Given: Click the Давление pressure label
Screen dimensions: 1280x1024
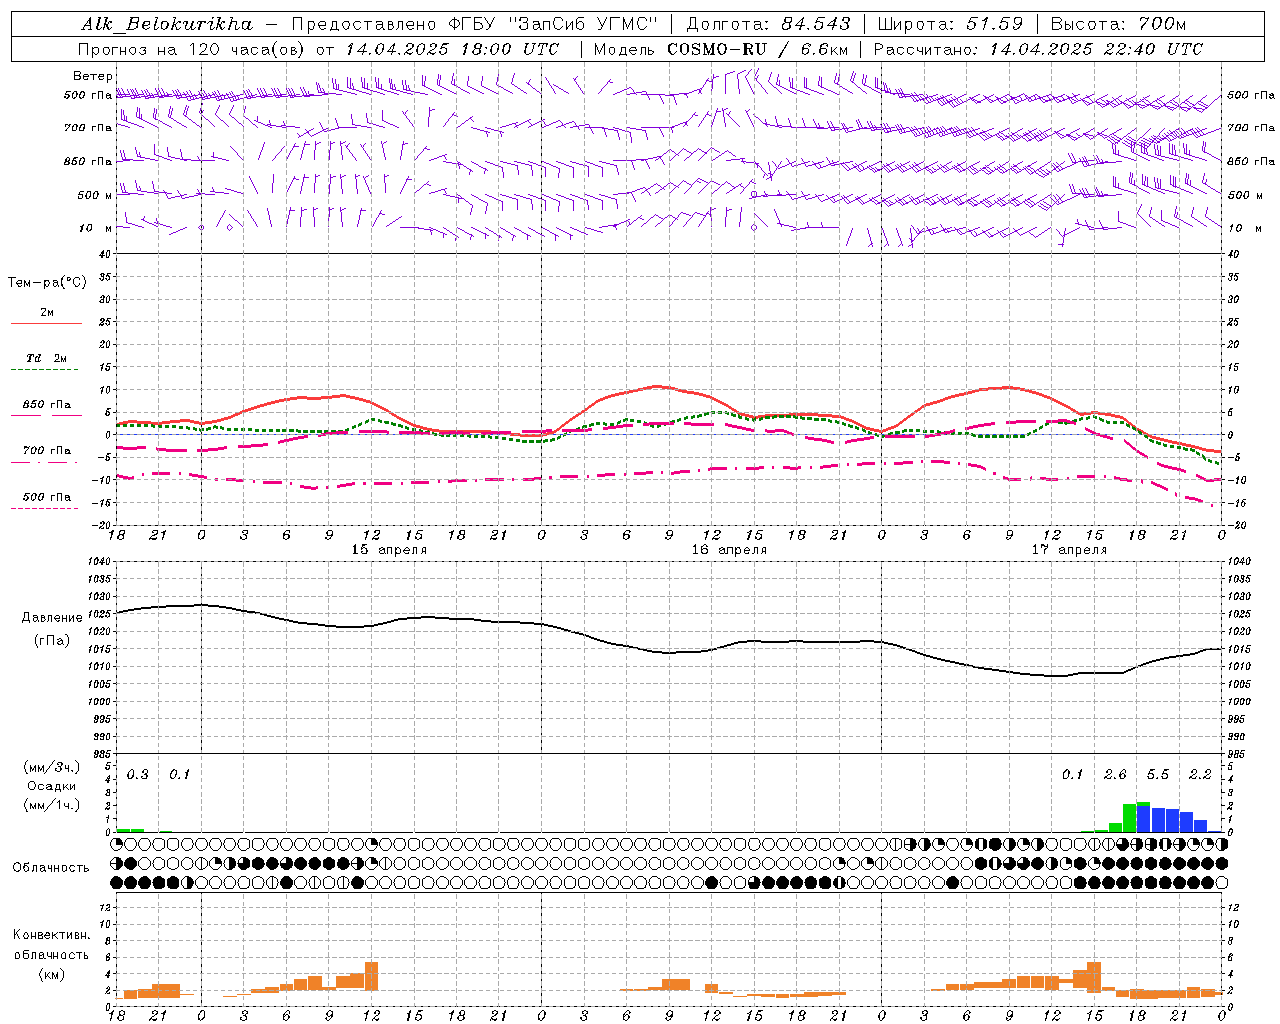Looking at the screenshot, I should 50,618.
